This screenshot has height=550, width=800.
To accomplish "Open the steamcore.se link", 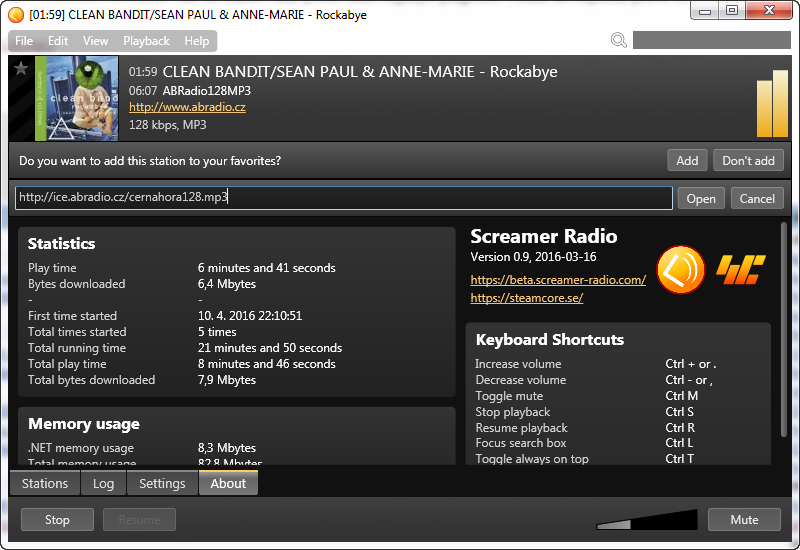I will [x=527, y=298].
